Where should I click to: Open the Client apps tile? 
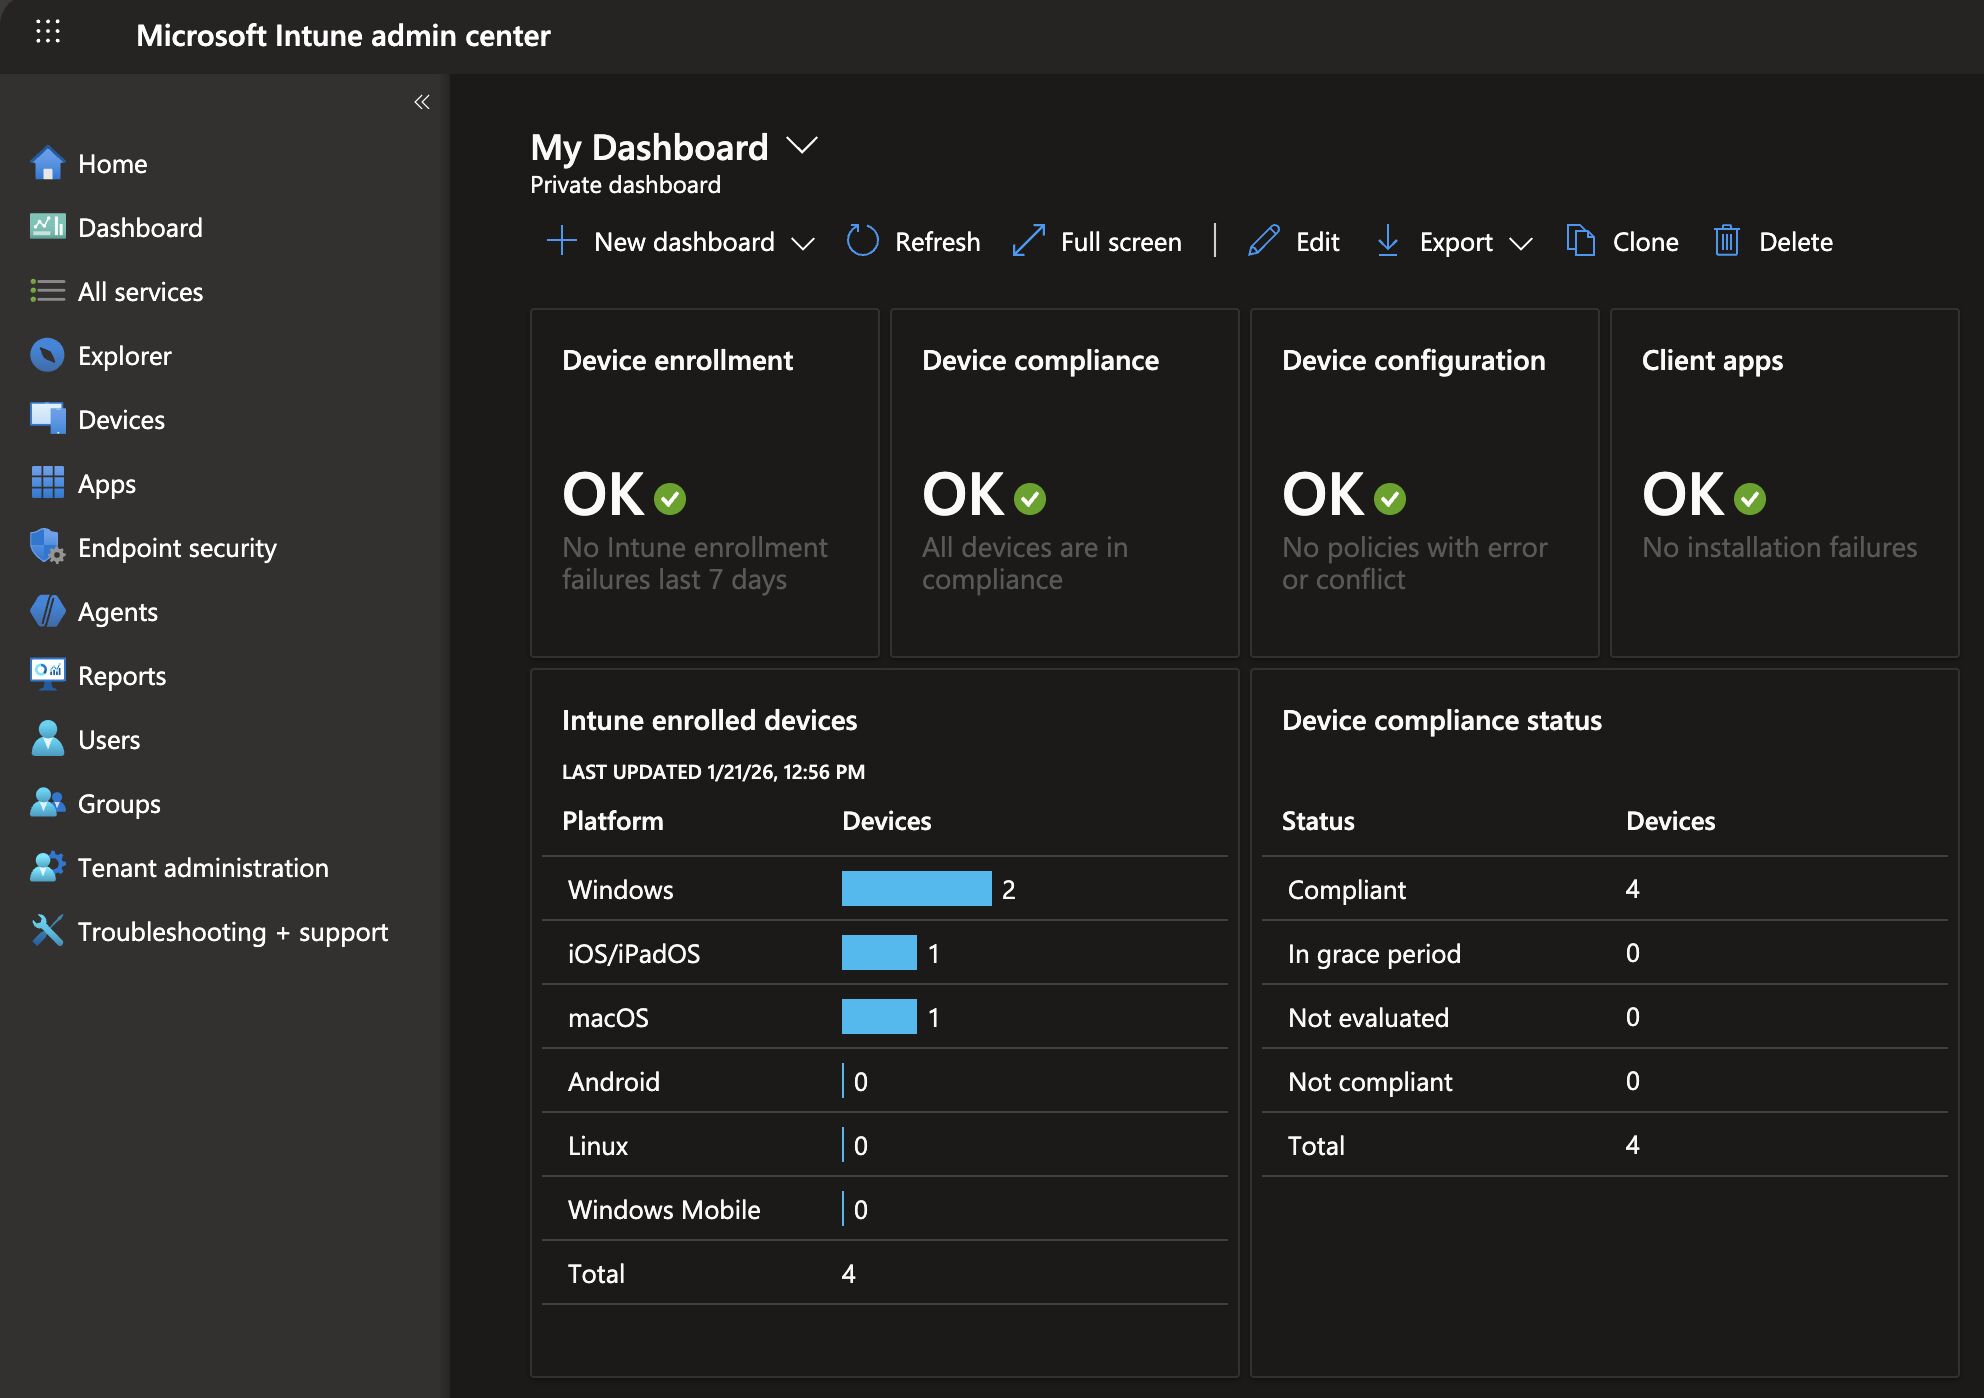[x=1785, y=483]
